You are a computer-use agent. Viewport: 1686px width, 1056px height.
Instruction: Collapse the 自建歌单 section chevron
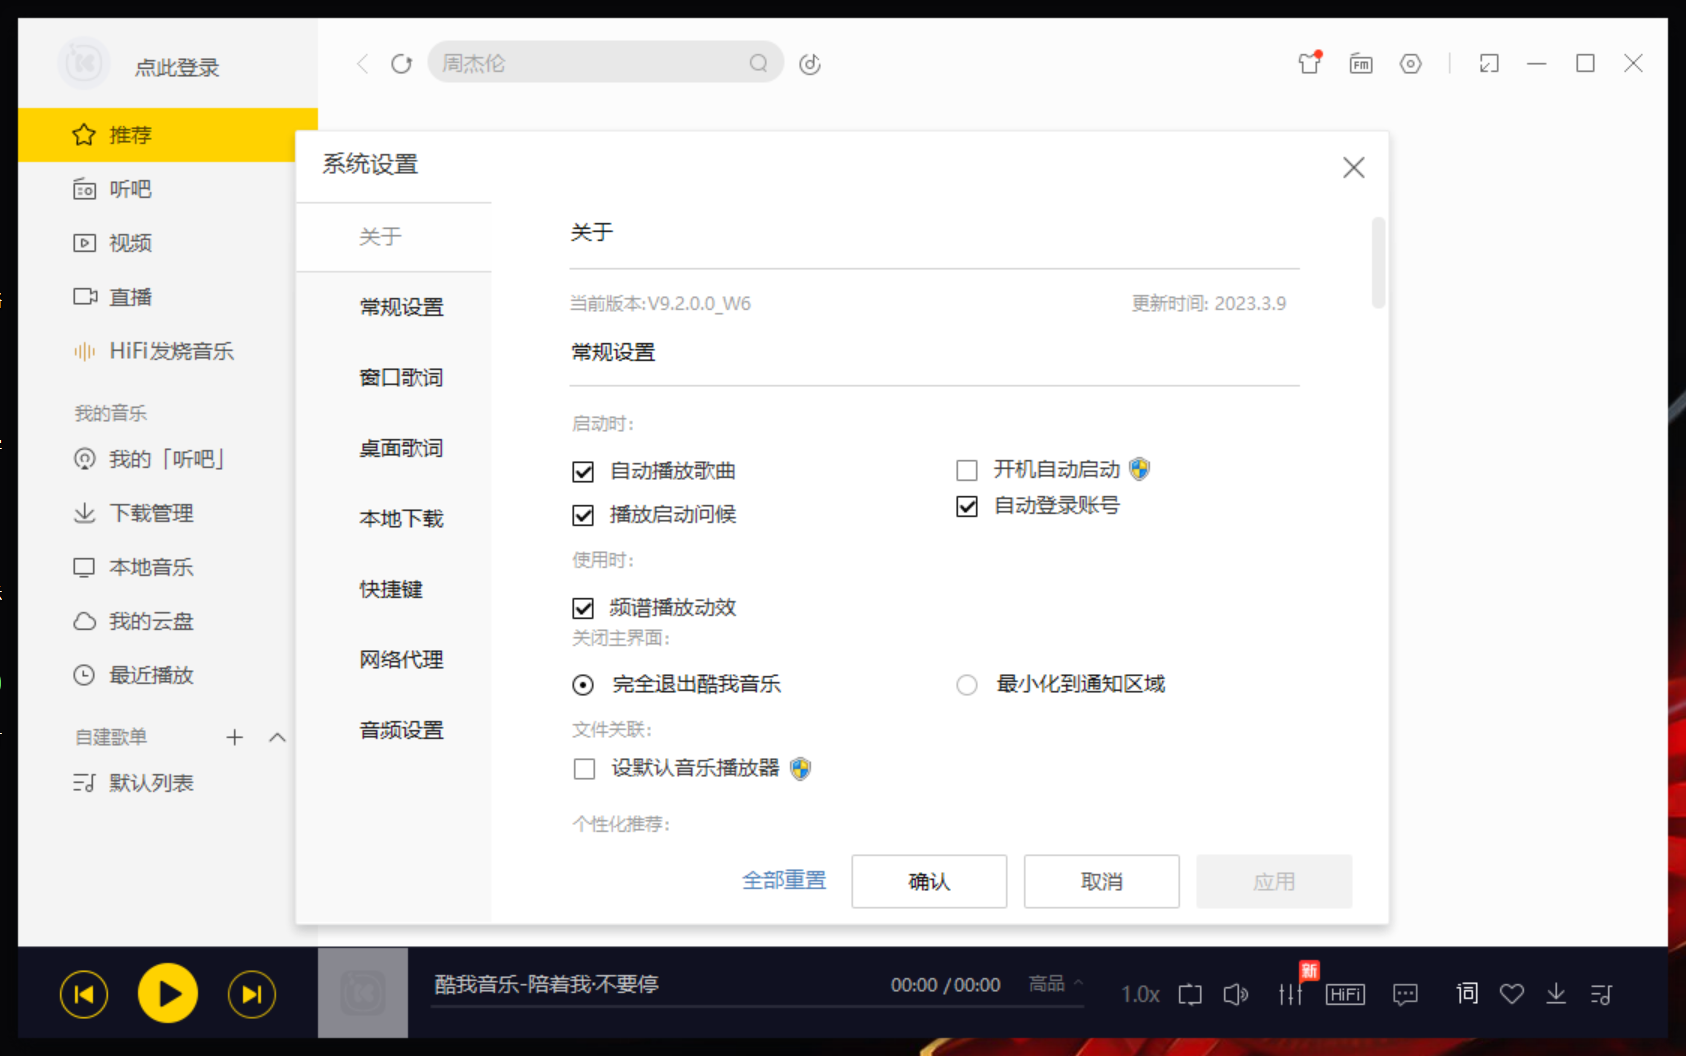pyautogui.click(x=278, y=737)
